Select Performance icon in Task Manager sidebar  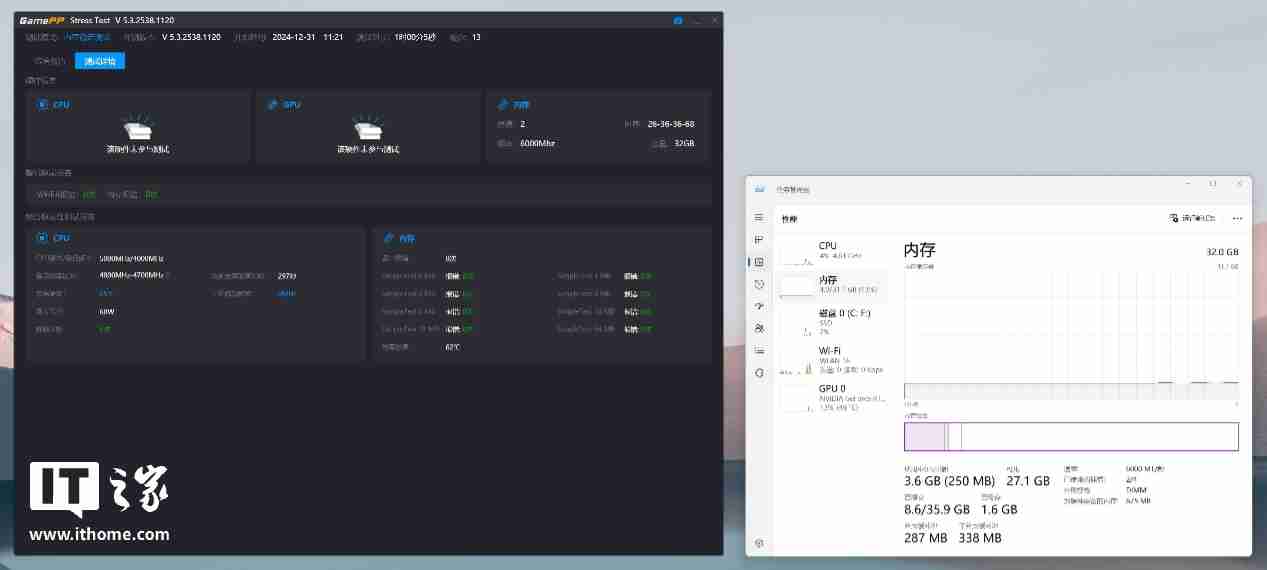coord(759,262)
